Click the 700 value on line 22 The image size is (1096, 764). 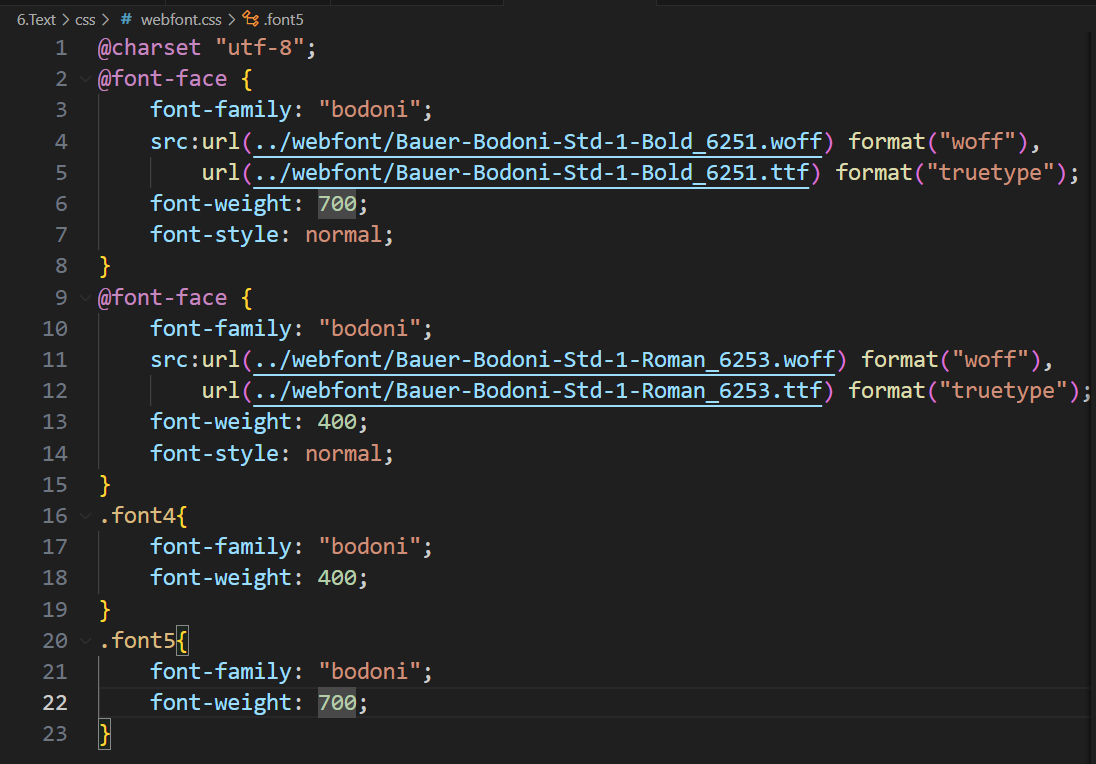click(337, 702)
